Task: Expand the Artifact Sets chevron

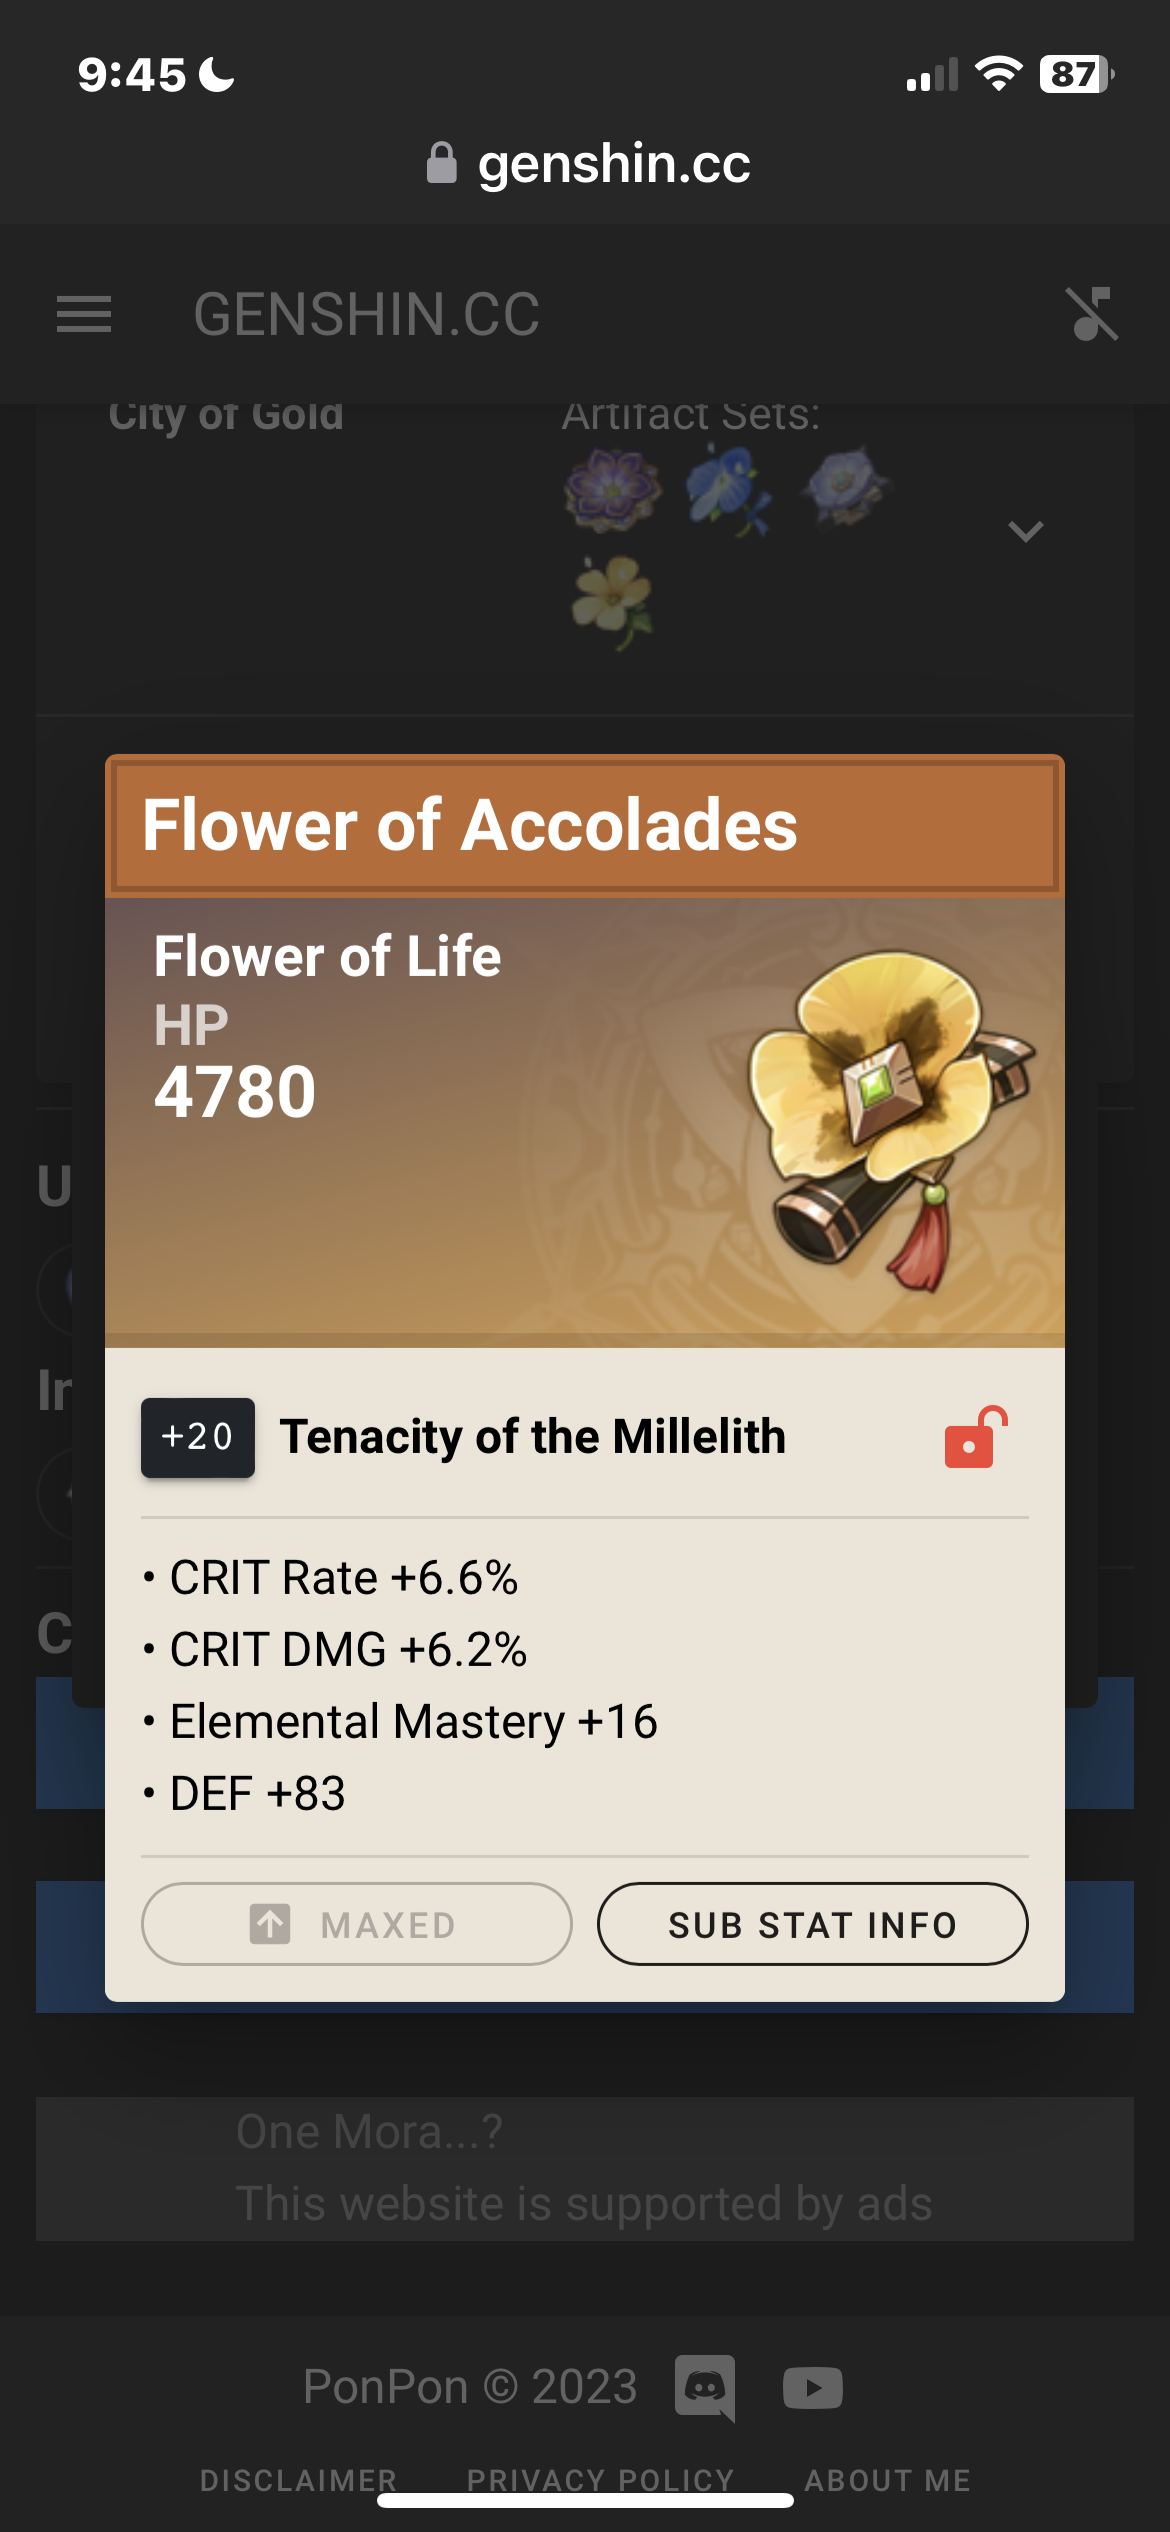Action: 1026,533
